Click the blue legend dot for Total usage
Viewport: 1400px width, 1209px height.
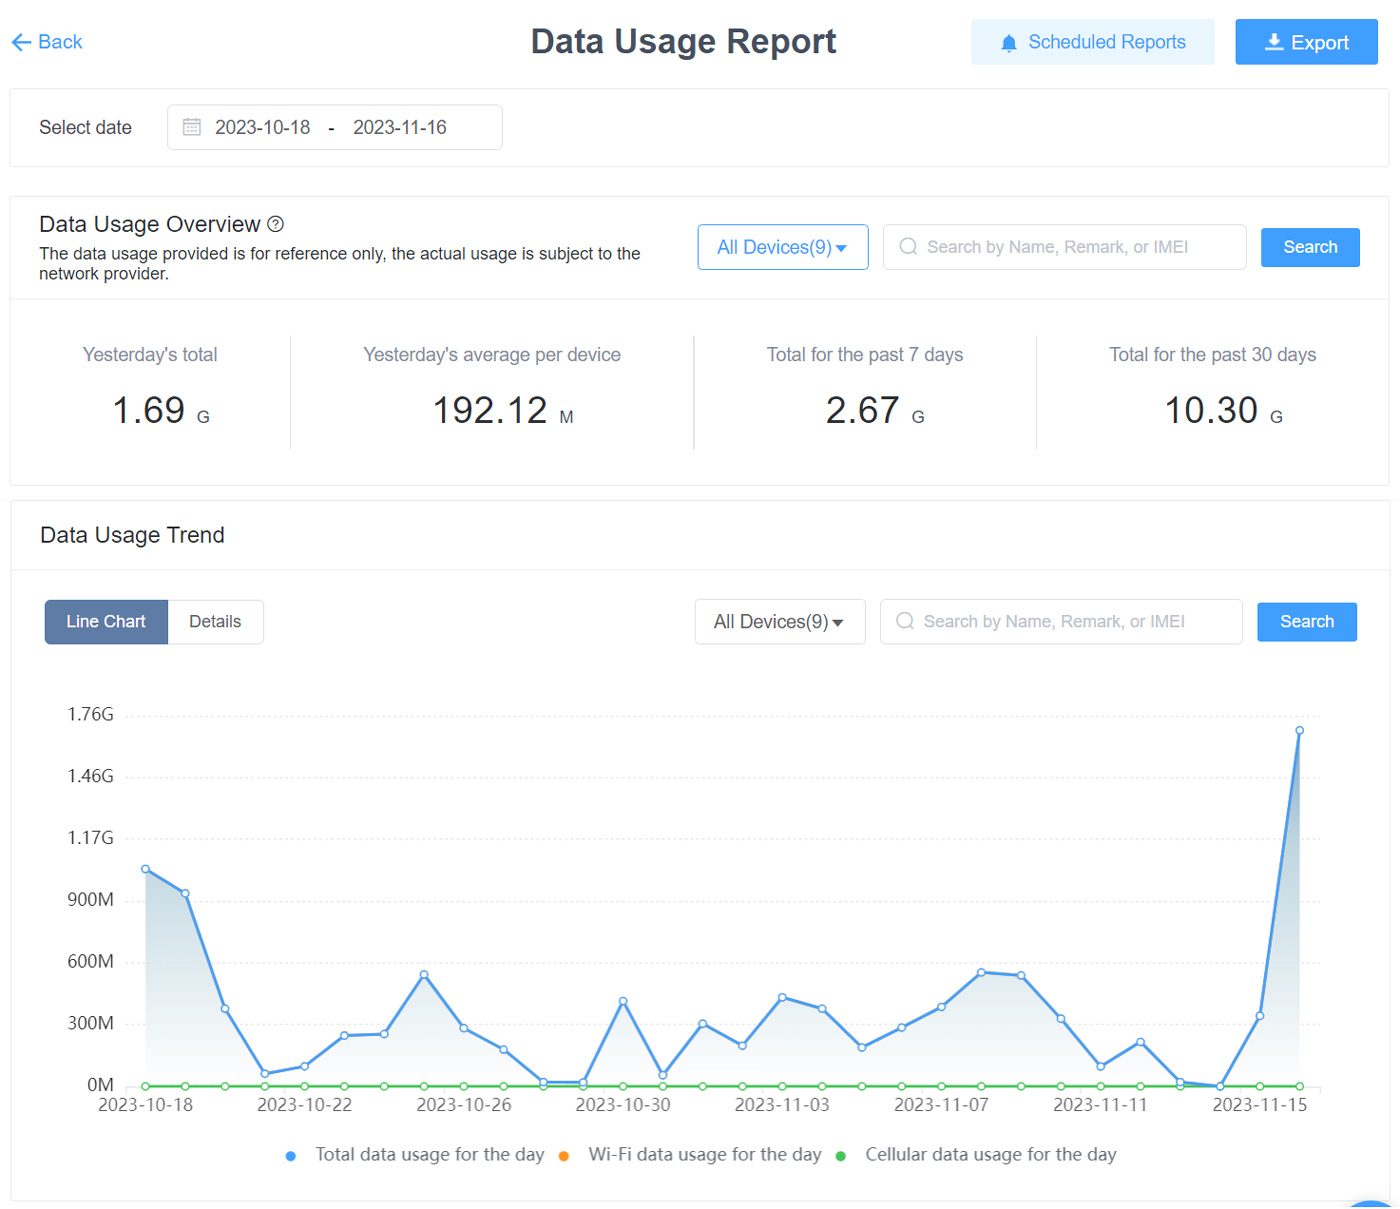click(x=290, y=1156)
